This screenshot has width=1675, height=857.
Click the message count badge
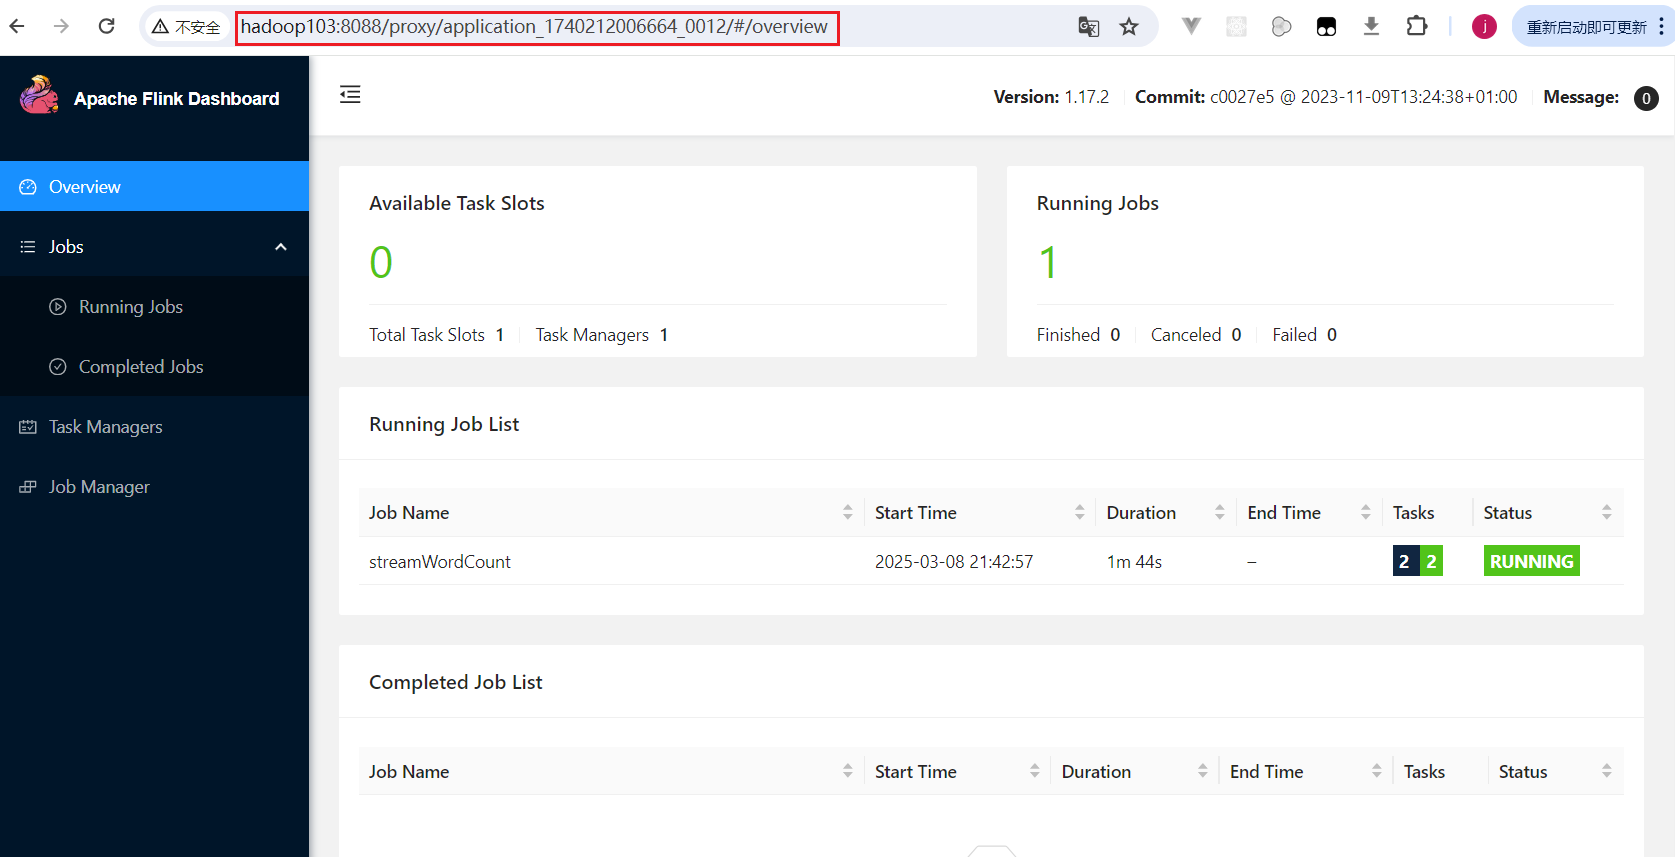[x=1645, y=98]
